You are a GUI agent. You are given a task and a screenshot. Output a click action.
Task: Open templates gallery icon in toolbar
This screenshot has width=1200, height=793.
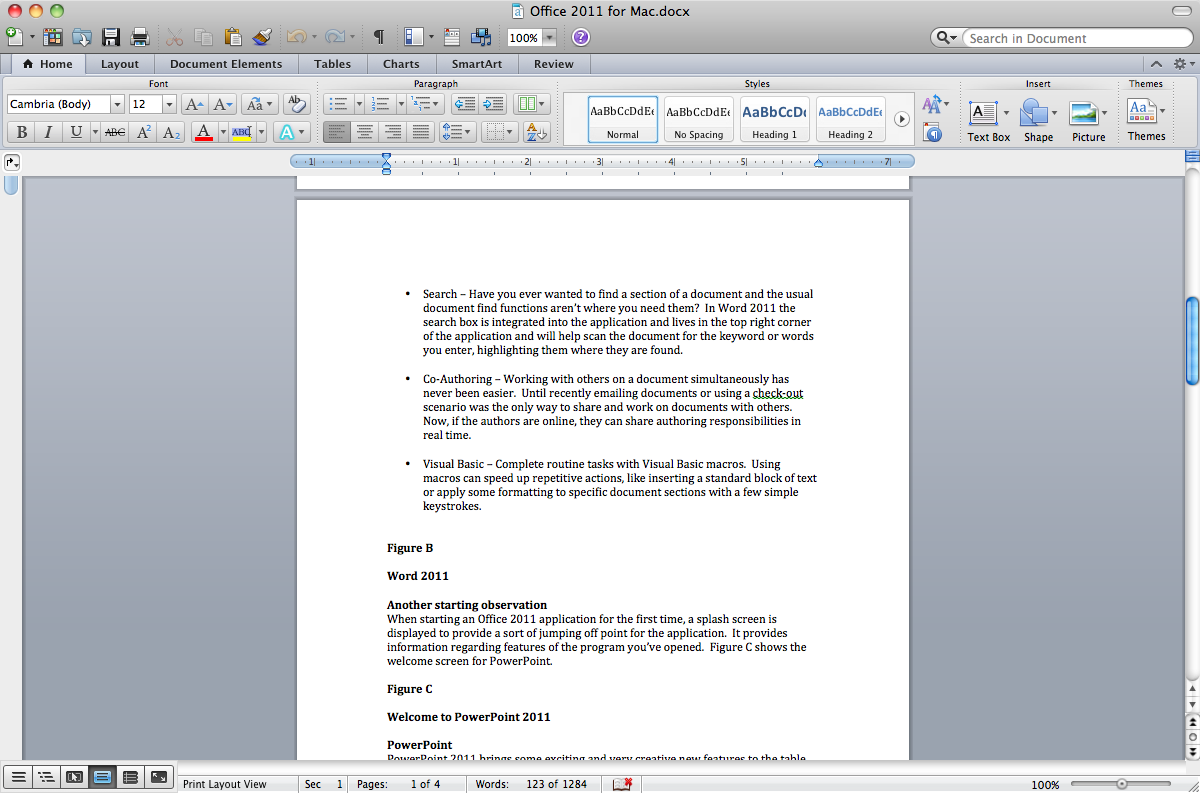pyautogui.click(x=52, y=38)
